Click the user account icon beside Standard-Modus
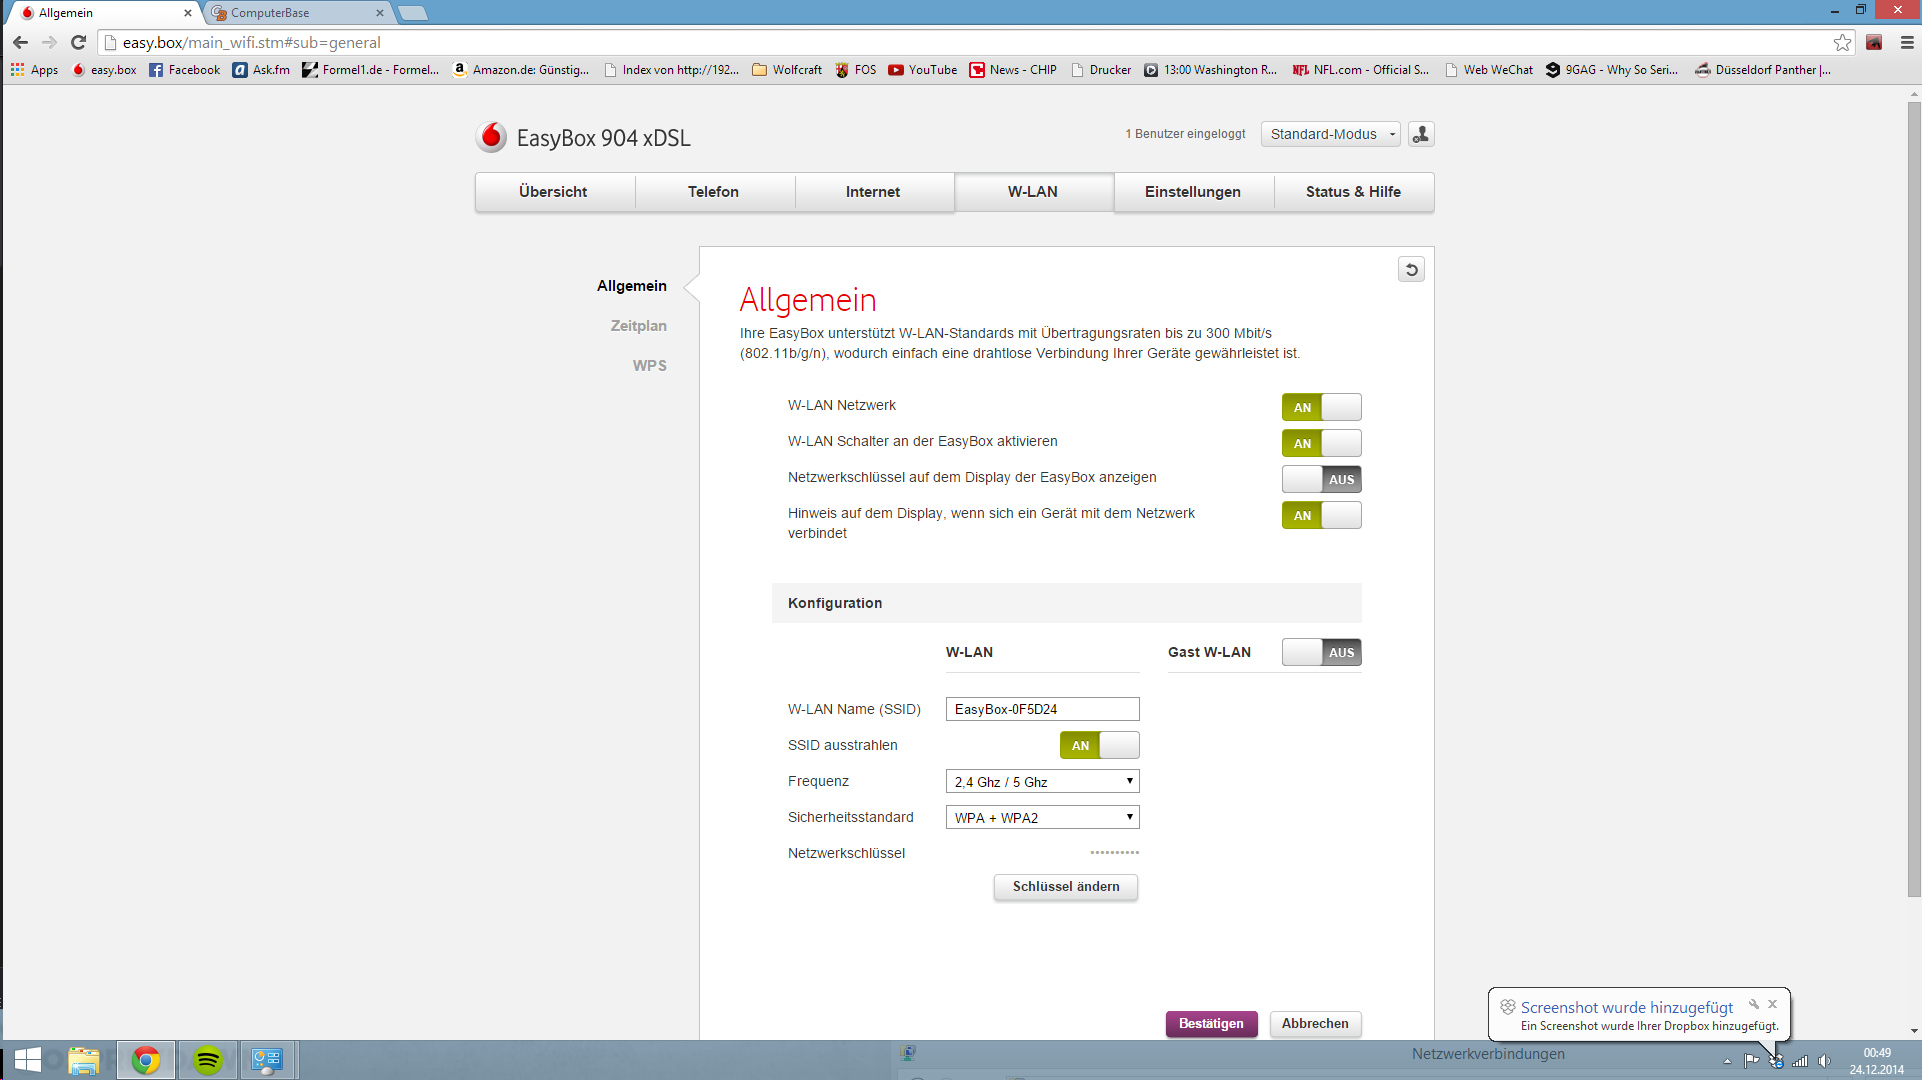The width and height of the screenshot is (1922, 1080). [x=1421, y=134]
